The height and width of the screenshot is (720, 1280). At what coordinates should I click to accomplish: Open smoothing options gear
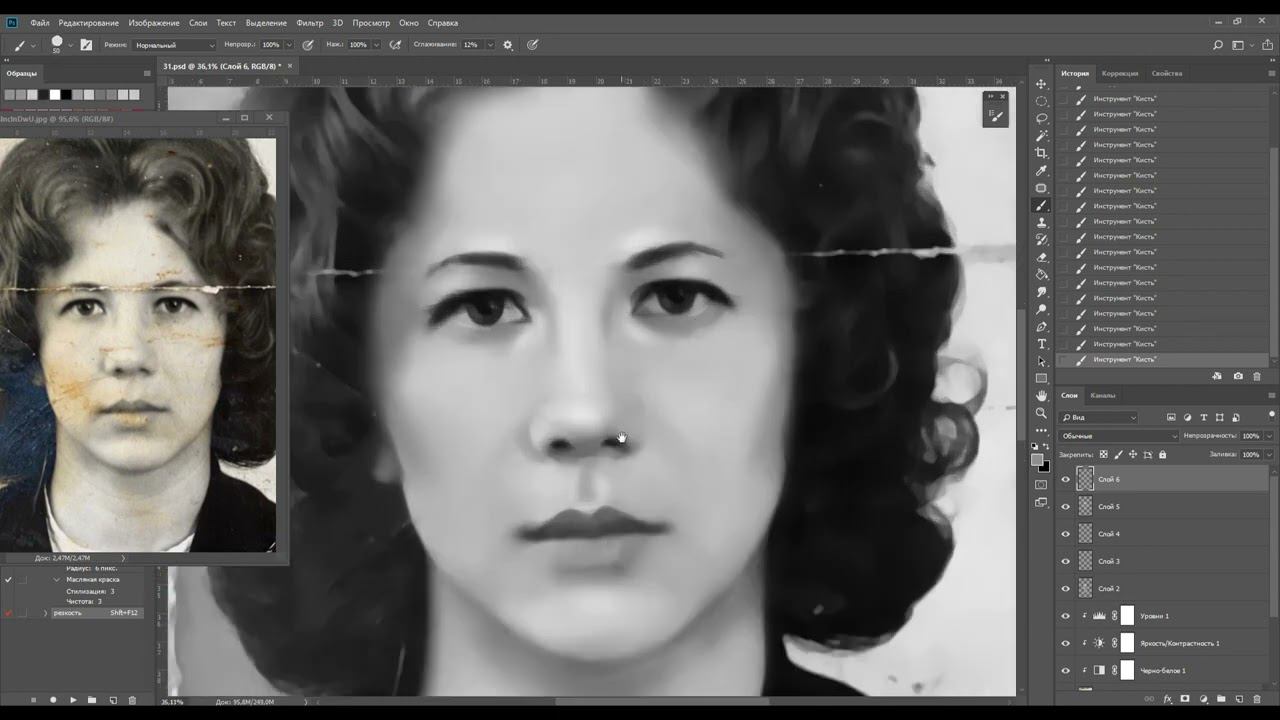pyautogui.click(x=508, y=45)
